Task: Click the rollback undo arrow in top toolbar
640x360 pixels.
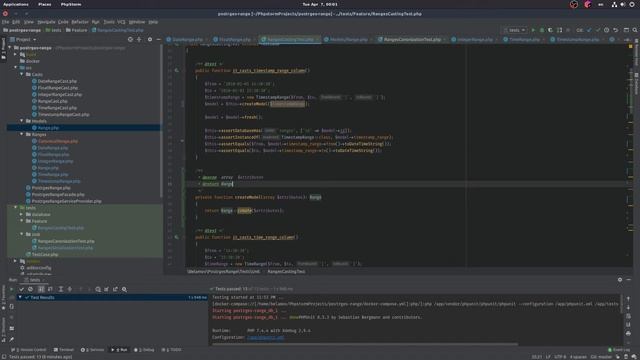Action: (616, 30)
